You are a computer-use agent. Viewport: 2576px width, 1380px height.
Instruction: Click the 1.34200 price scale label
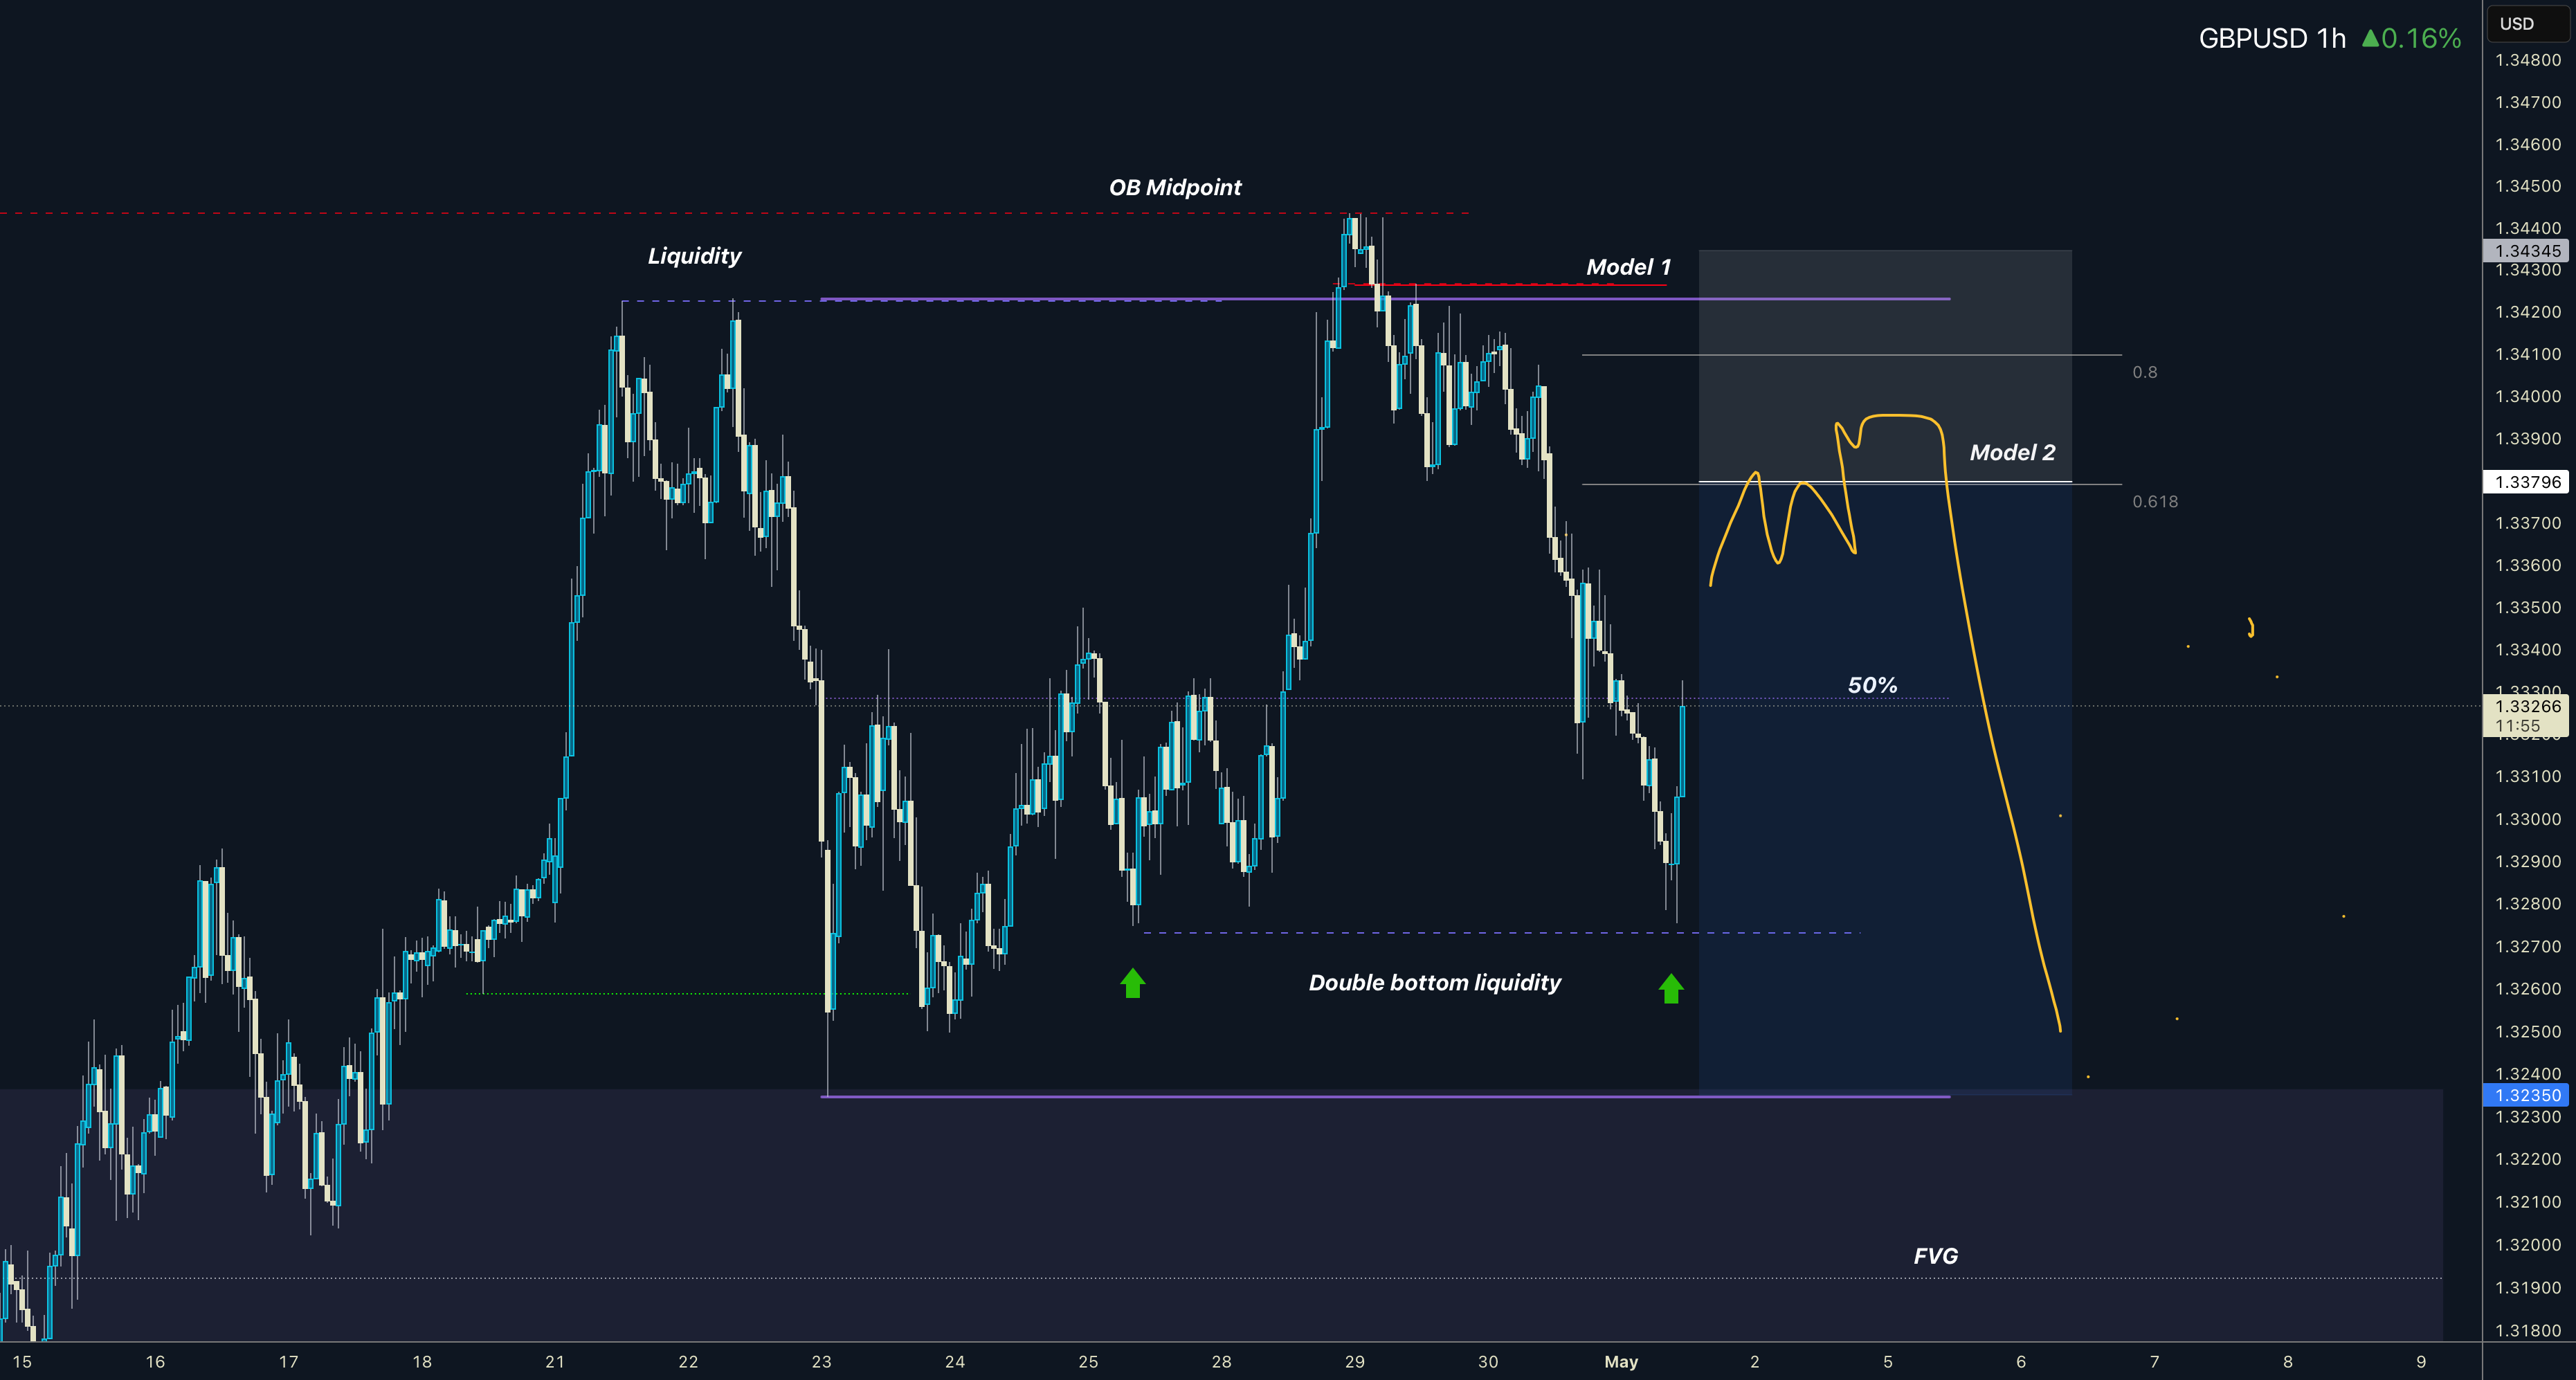(2527, 312)
